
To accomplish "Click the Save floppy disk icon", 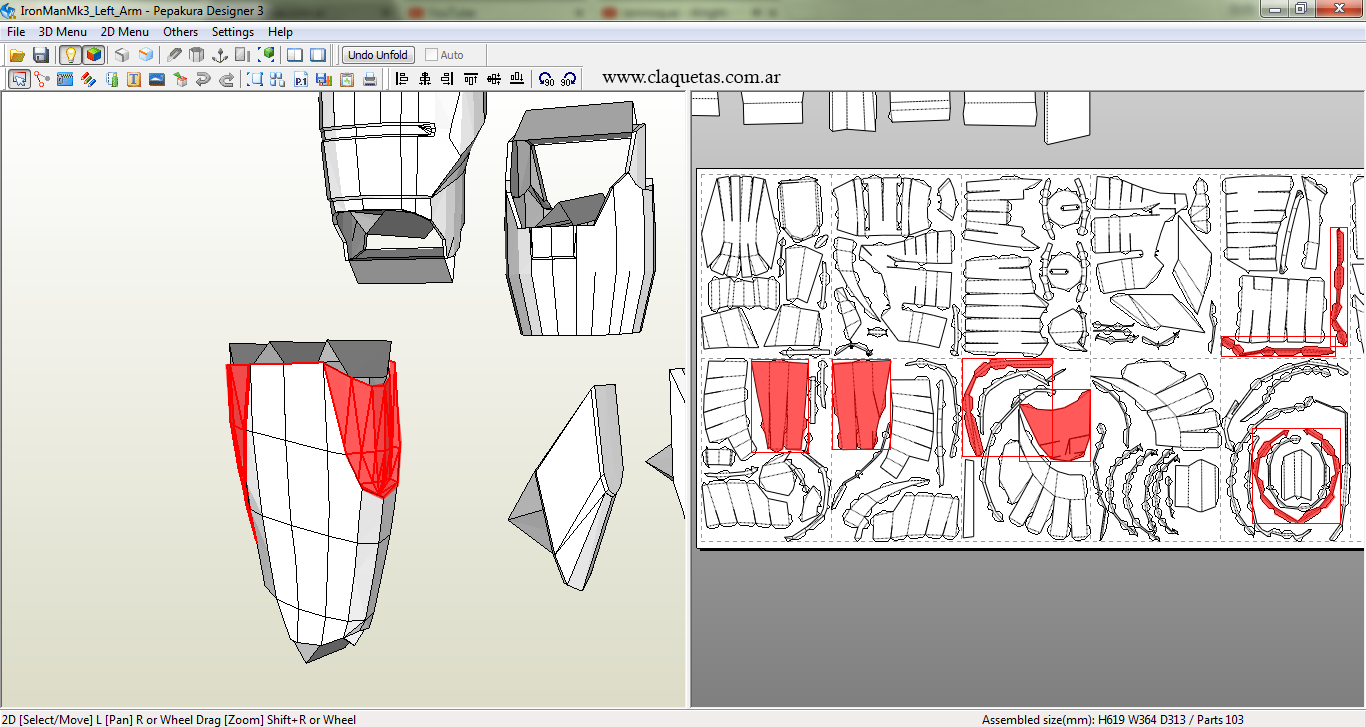I will coord(41,55).
